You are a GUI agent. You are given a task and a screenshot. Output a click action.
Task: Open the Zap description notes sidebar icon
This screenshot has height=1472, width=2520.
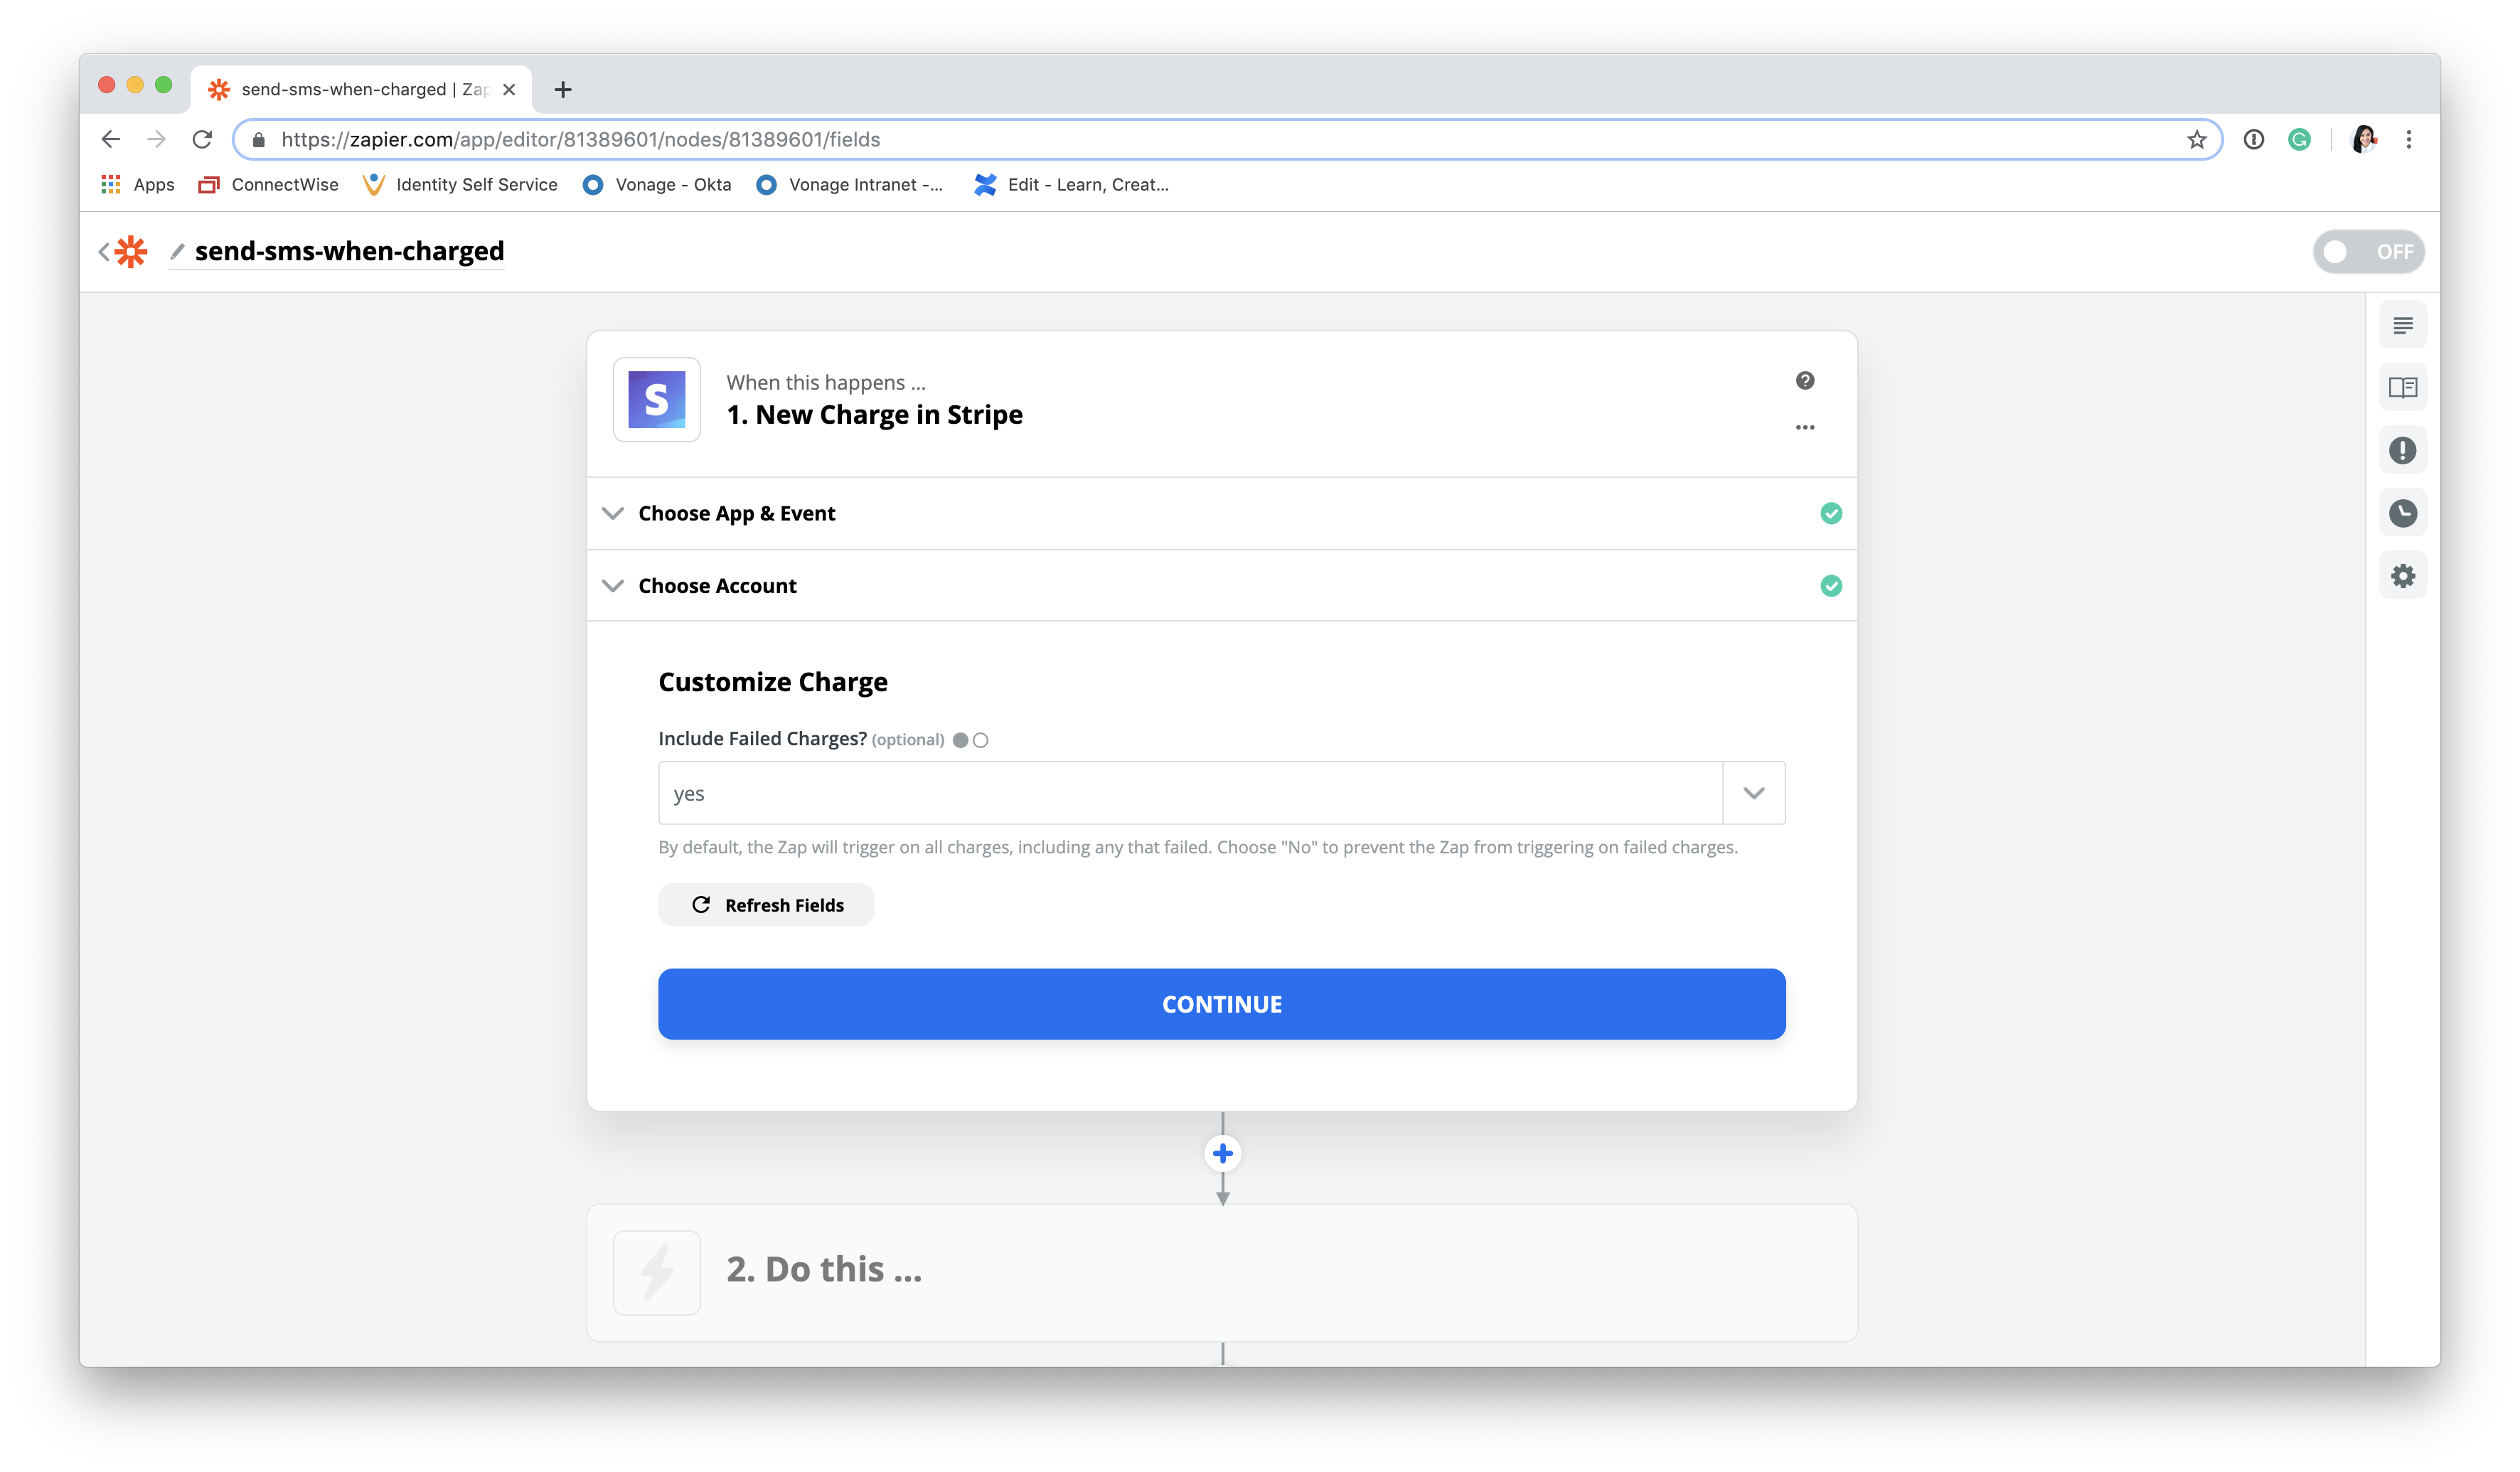(2402, 326)
